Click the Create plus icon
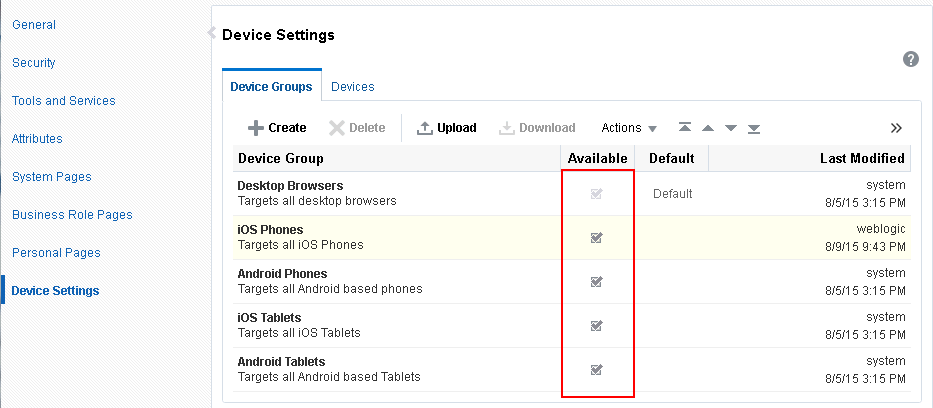The image size is (933, 408). click(256, 128)
